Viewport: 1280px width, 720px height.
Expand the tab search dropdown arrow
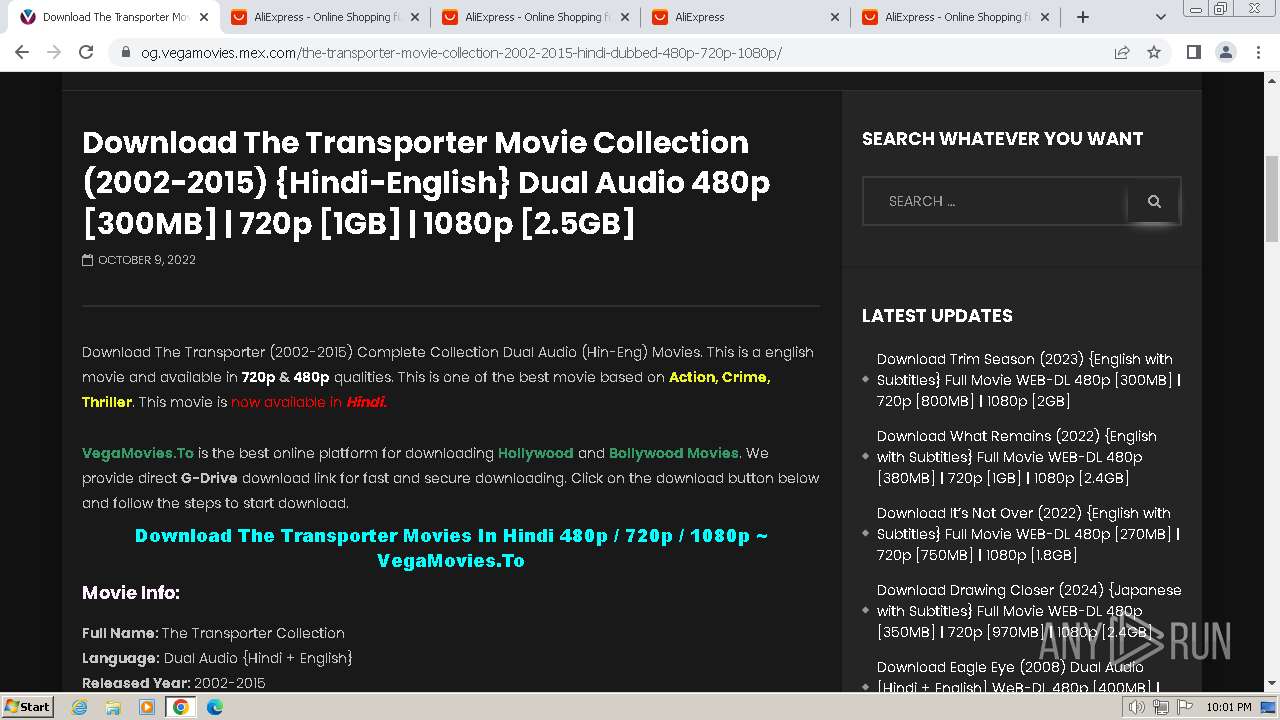click(x=1160, y=17)
